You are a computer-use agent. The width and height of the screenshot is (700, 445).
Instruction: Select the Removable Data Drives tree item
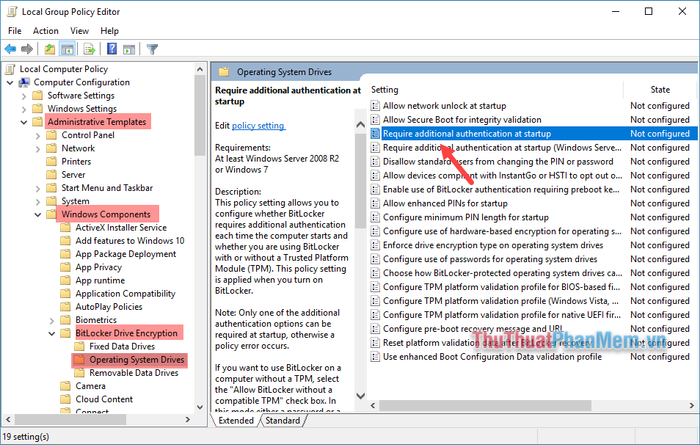133,373
